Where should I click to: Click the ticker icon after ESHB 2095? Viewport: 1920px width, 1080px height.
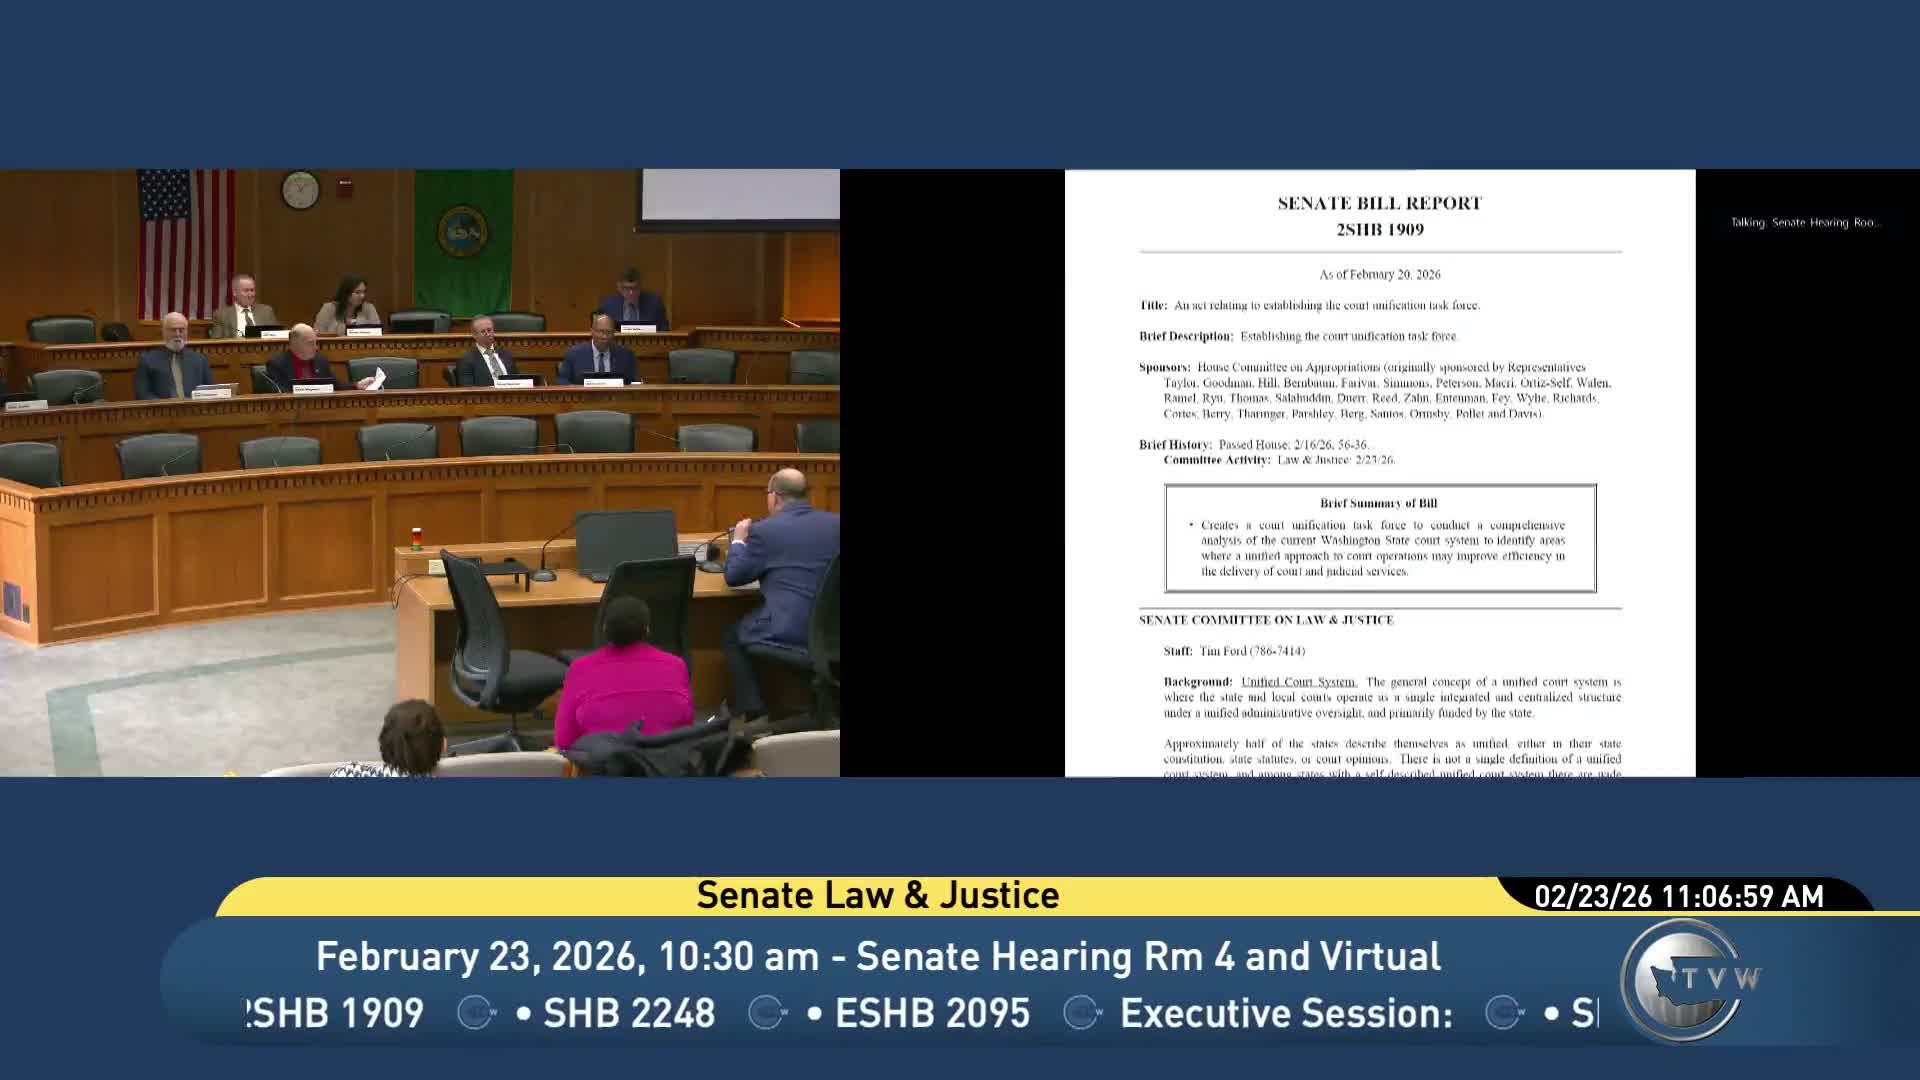(x=1081, y=1013)
